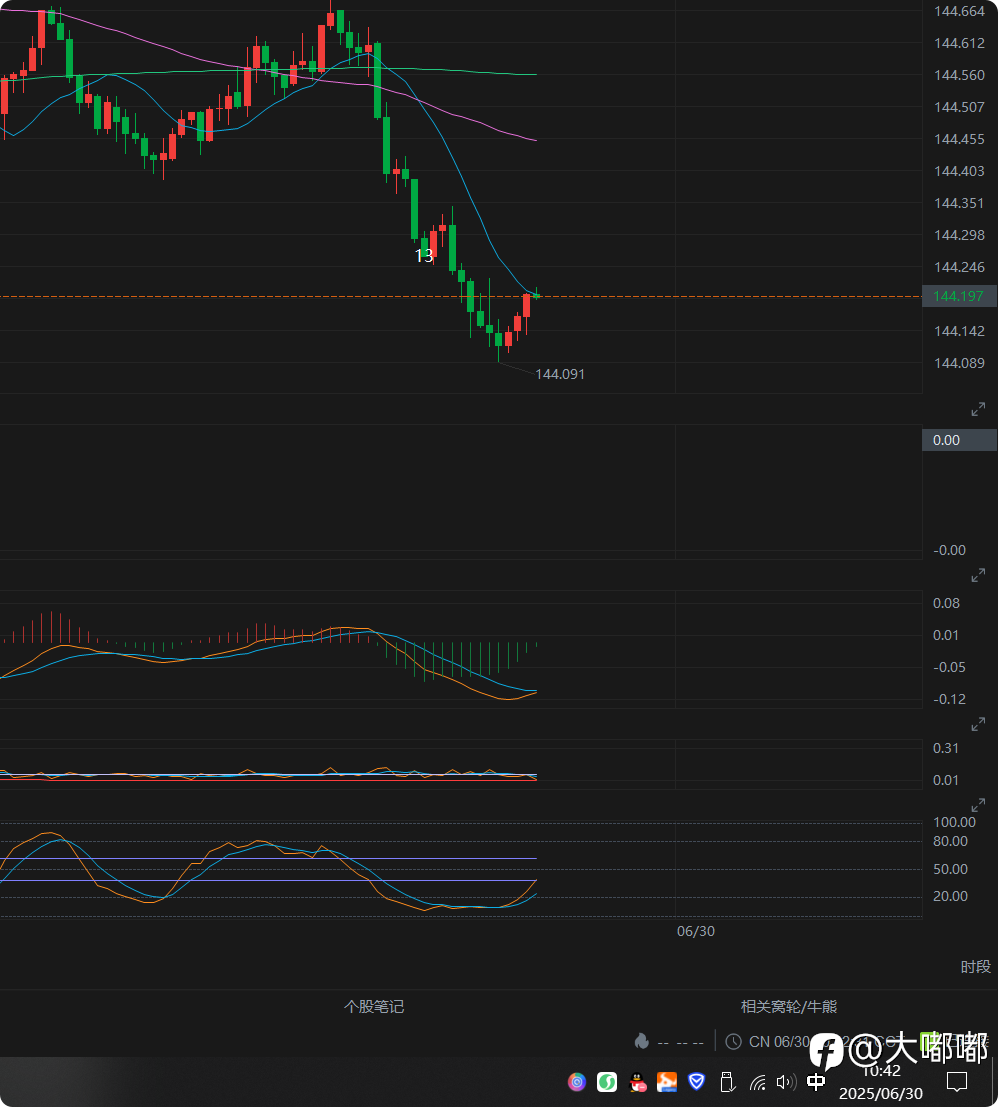Open the Wi-Fi network tray icon
Screen dimensions: 998x1107
point(758,1081)
